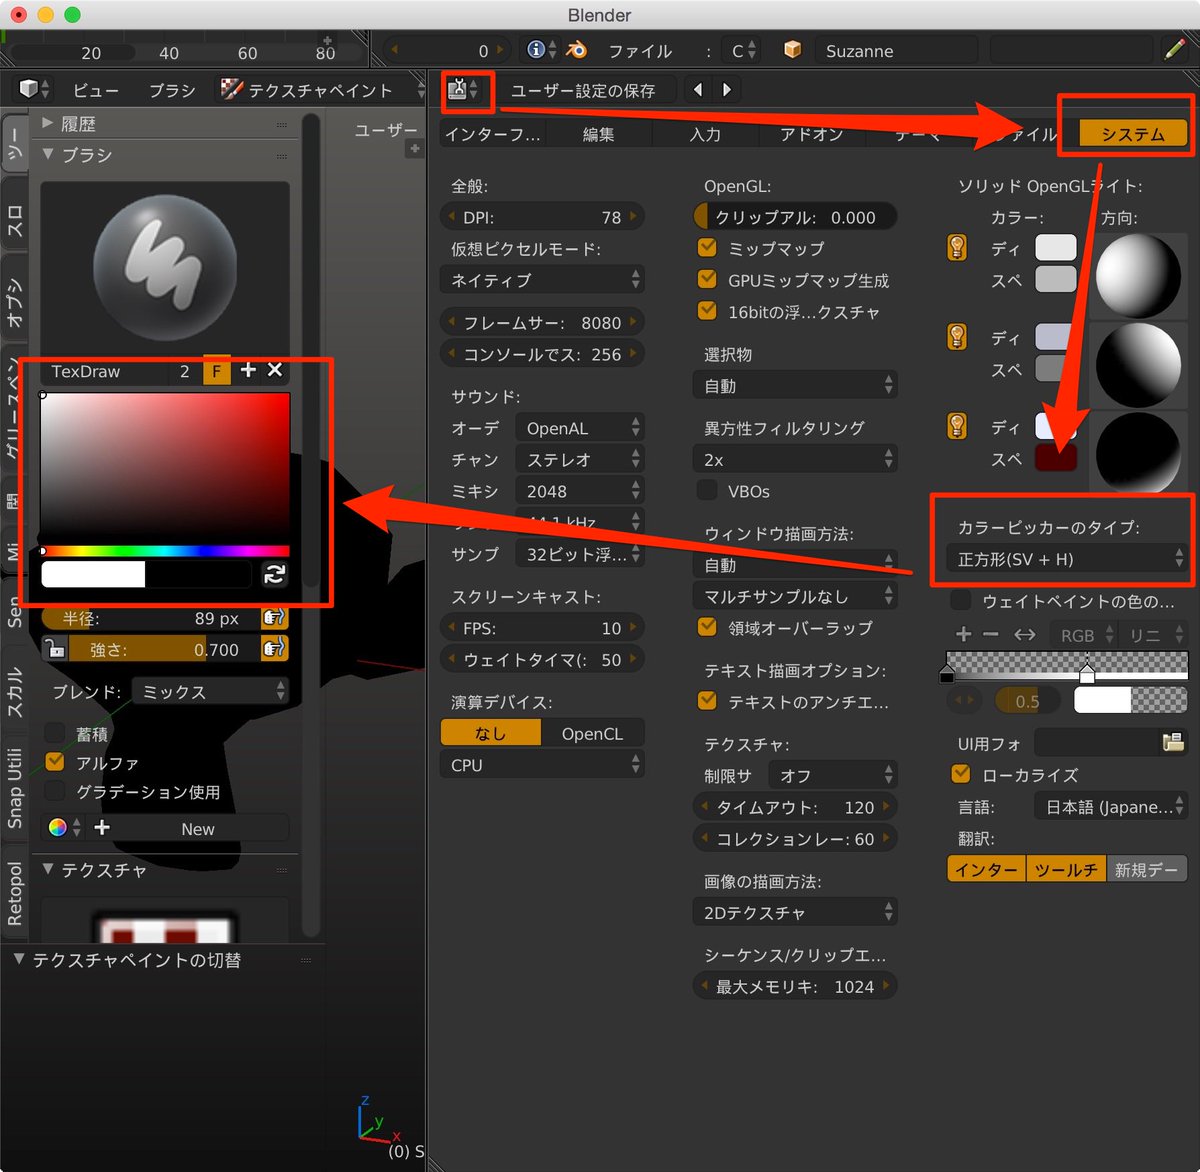Add new brush with the plus icon
Image resolution: width=1200 pixels, height=1172 pixels.
point(248,370)
